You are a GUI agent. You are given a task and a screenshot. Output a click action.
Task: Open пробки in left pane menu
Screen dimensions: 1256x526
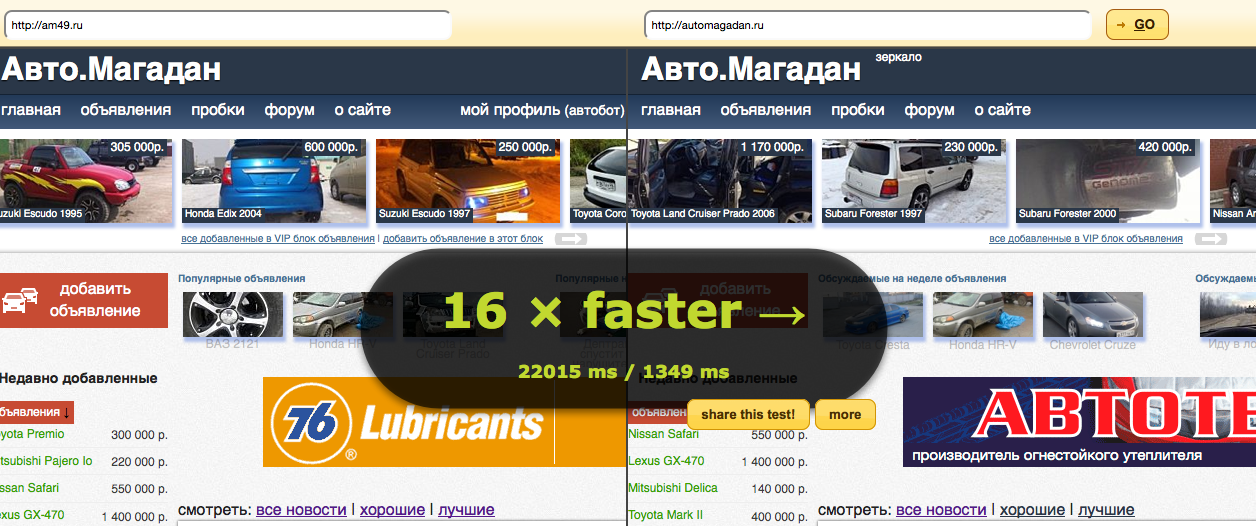point(218,110)
